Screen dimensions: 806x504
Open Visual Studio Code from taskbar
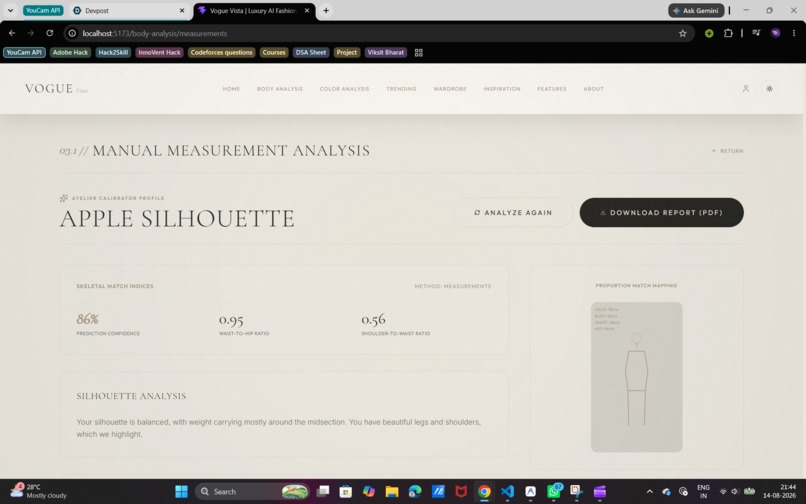(507, 491)
